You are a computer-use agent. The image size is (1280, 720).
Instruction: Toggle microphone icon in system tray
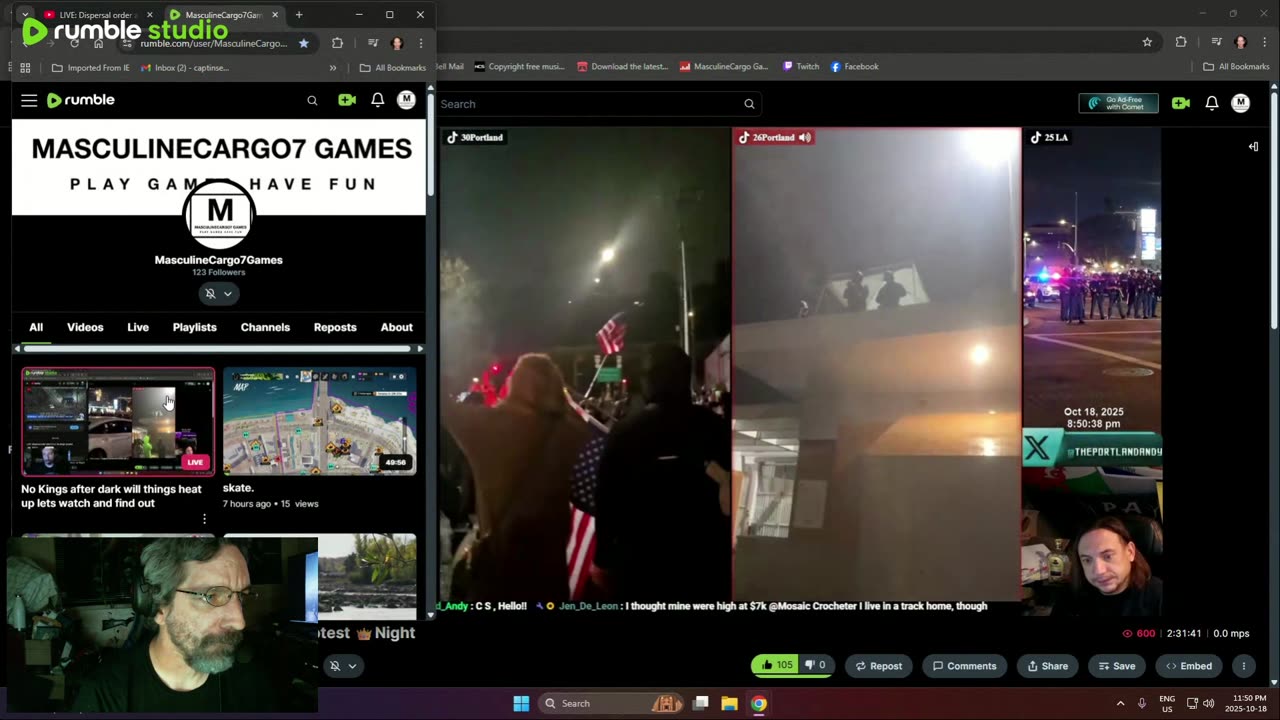coord(1141,703)
